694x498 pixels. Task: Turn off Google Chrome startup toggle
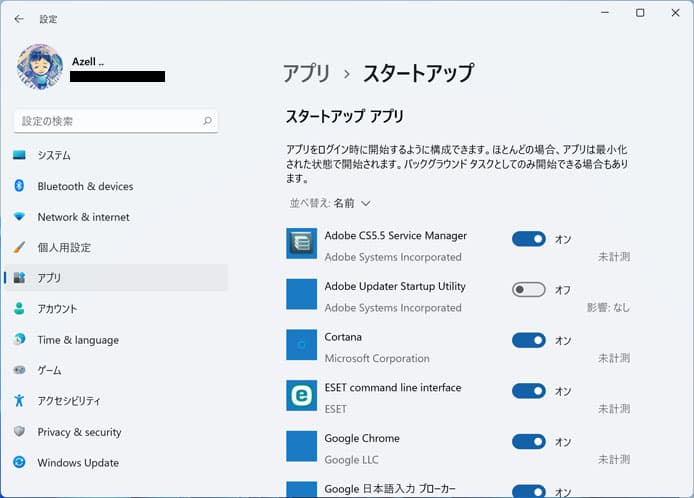[528, 441]
